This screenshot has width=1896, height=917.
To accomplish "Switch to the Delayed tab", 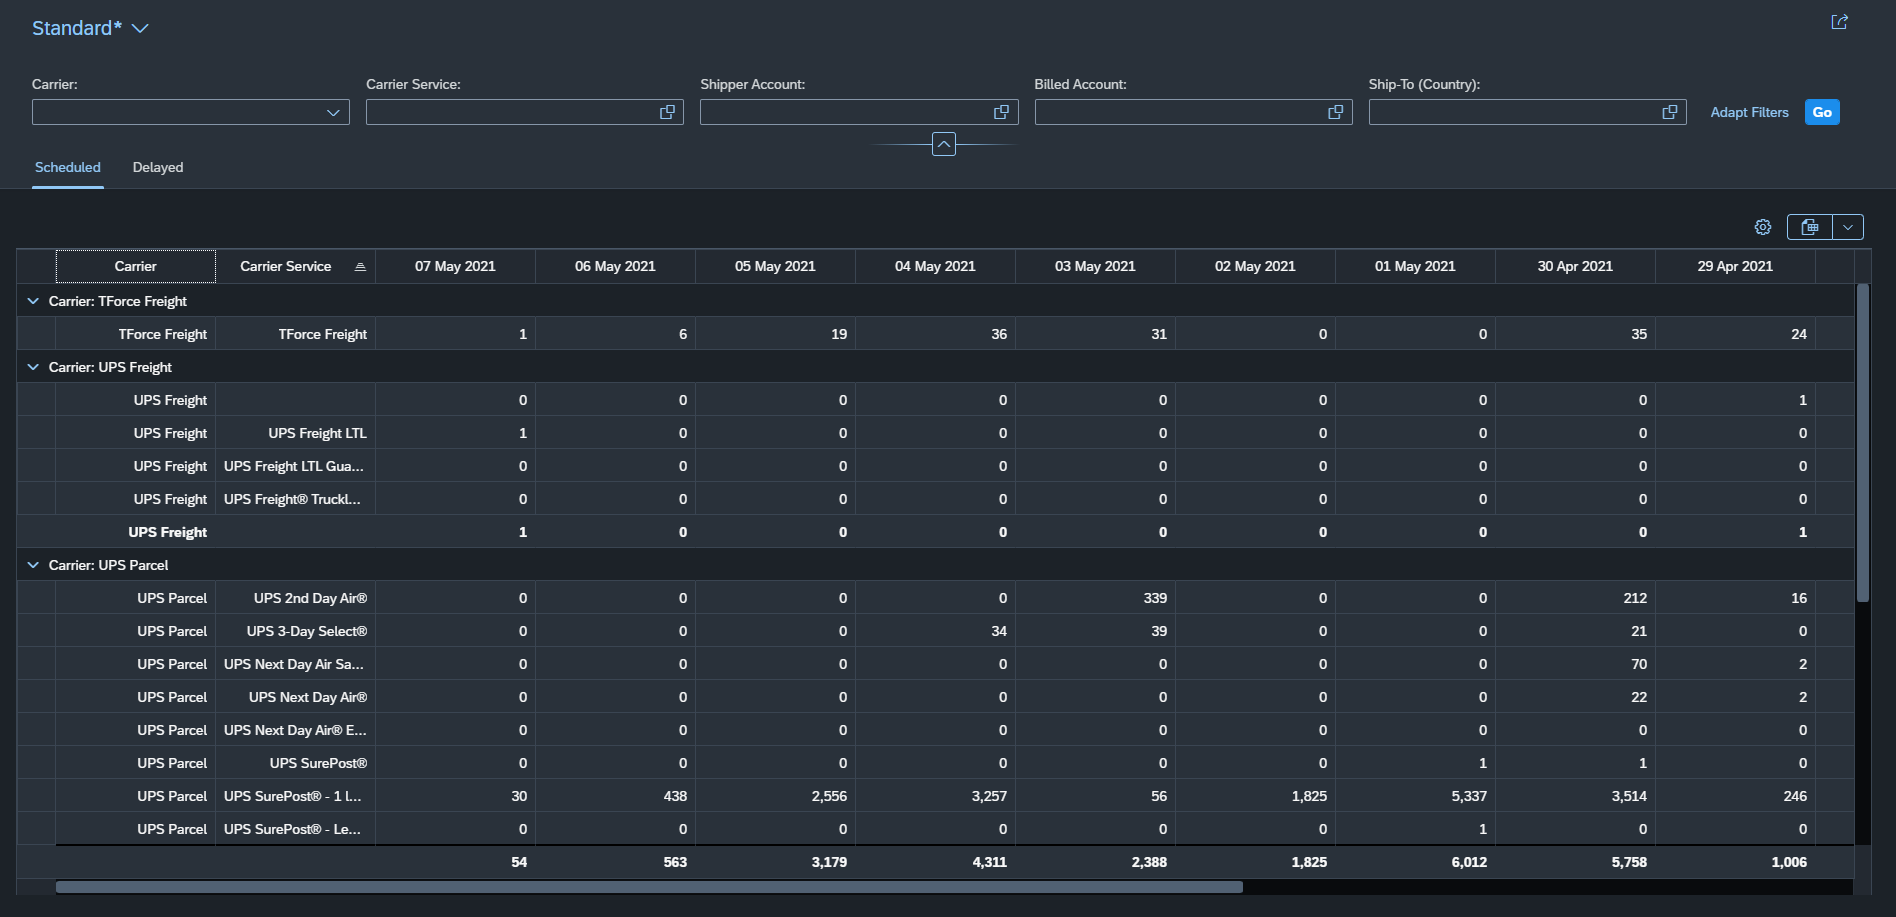I will pos(158,167).
